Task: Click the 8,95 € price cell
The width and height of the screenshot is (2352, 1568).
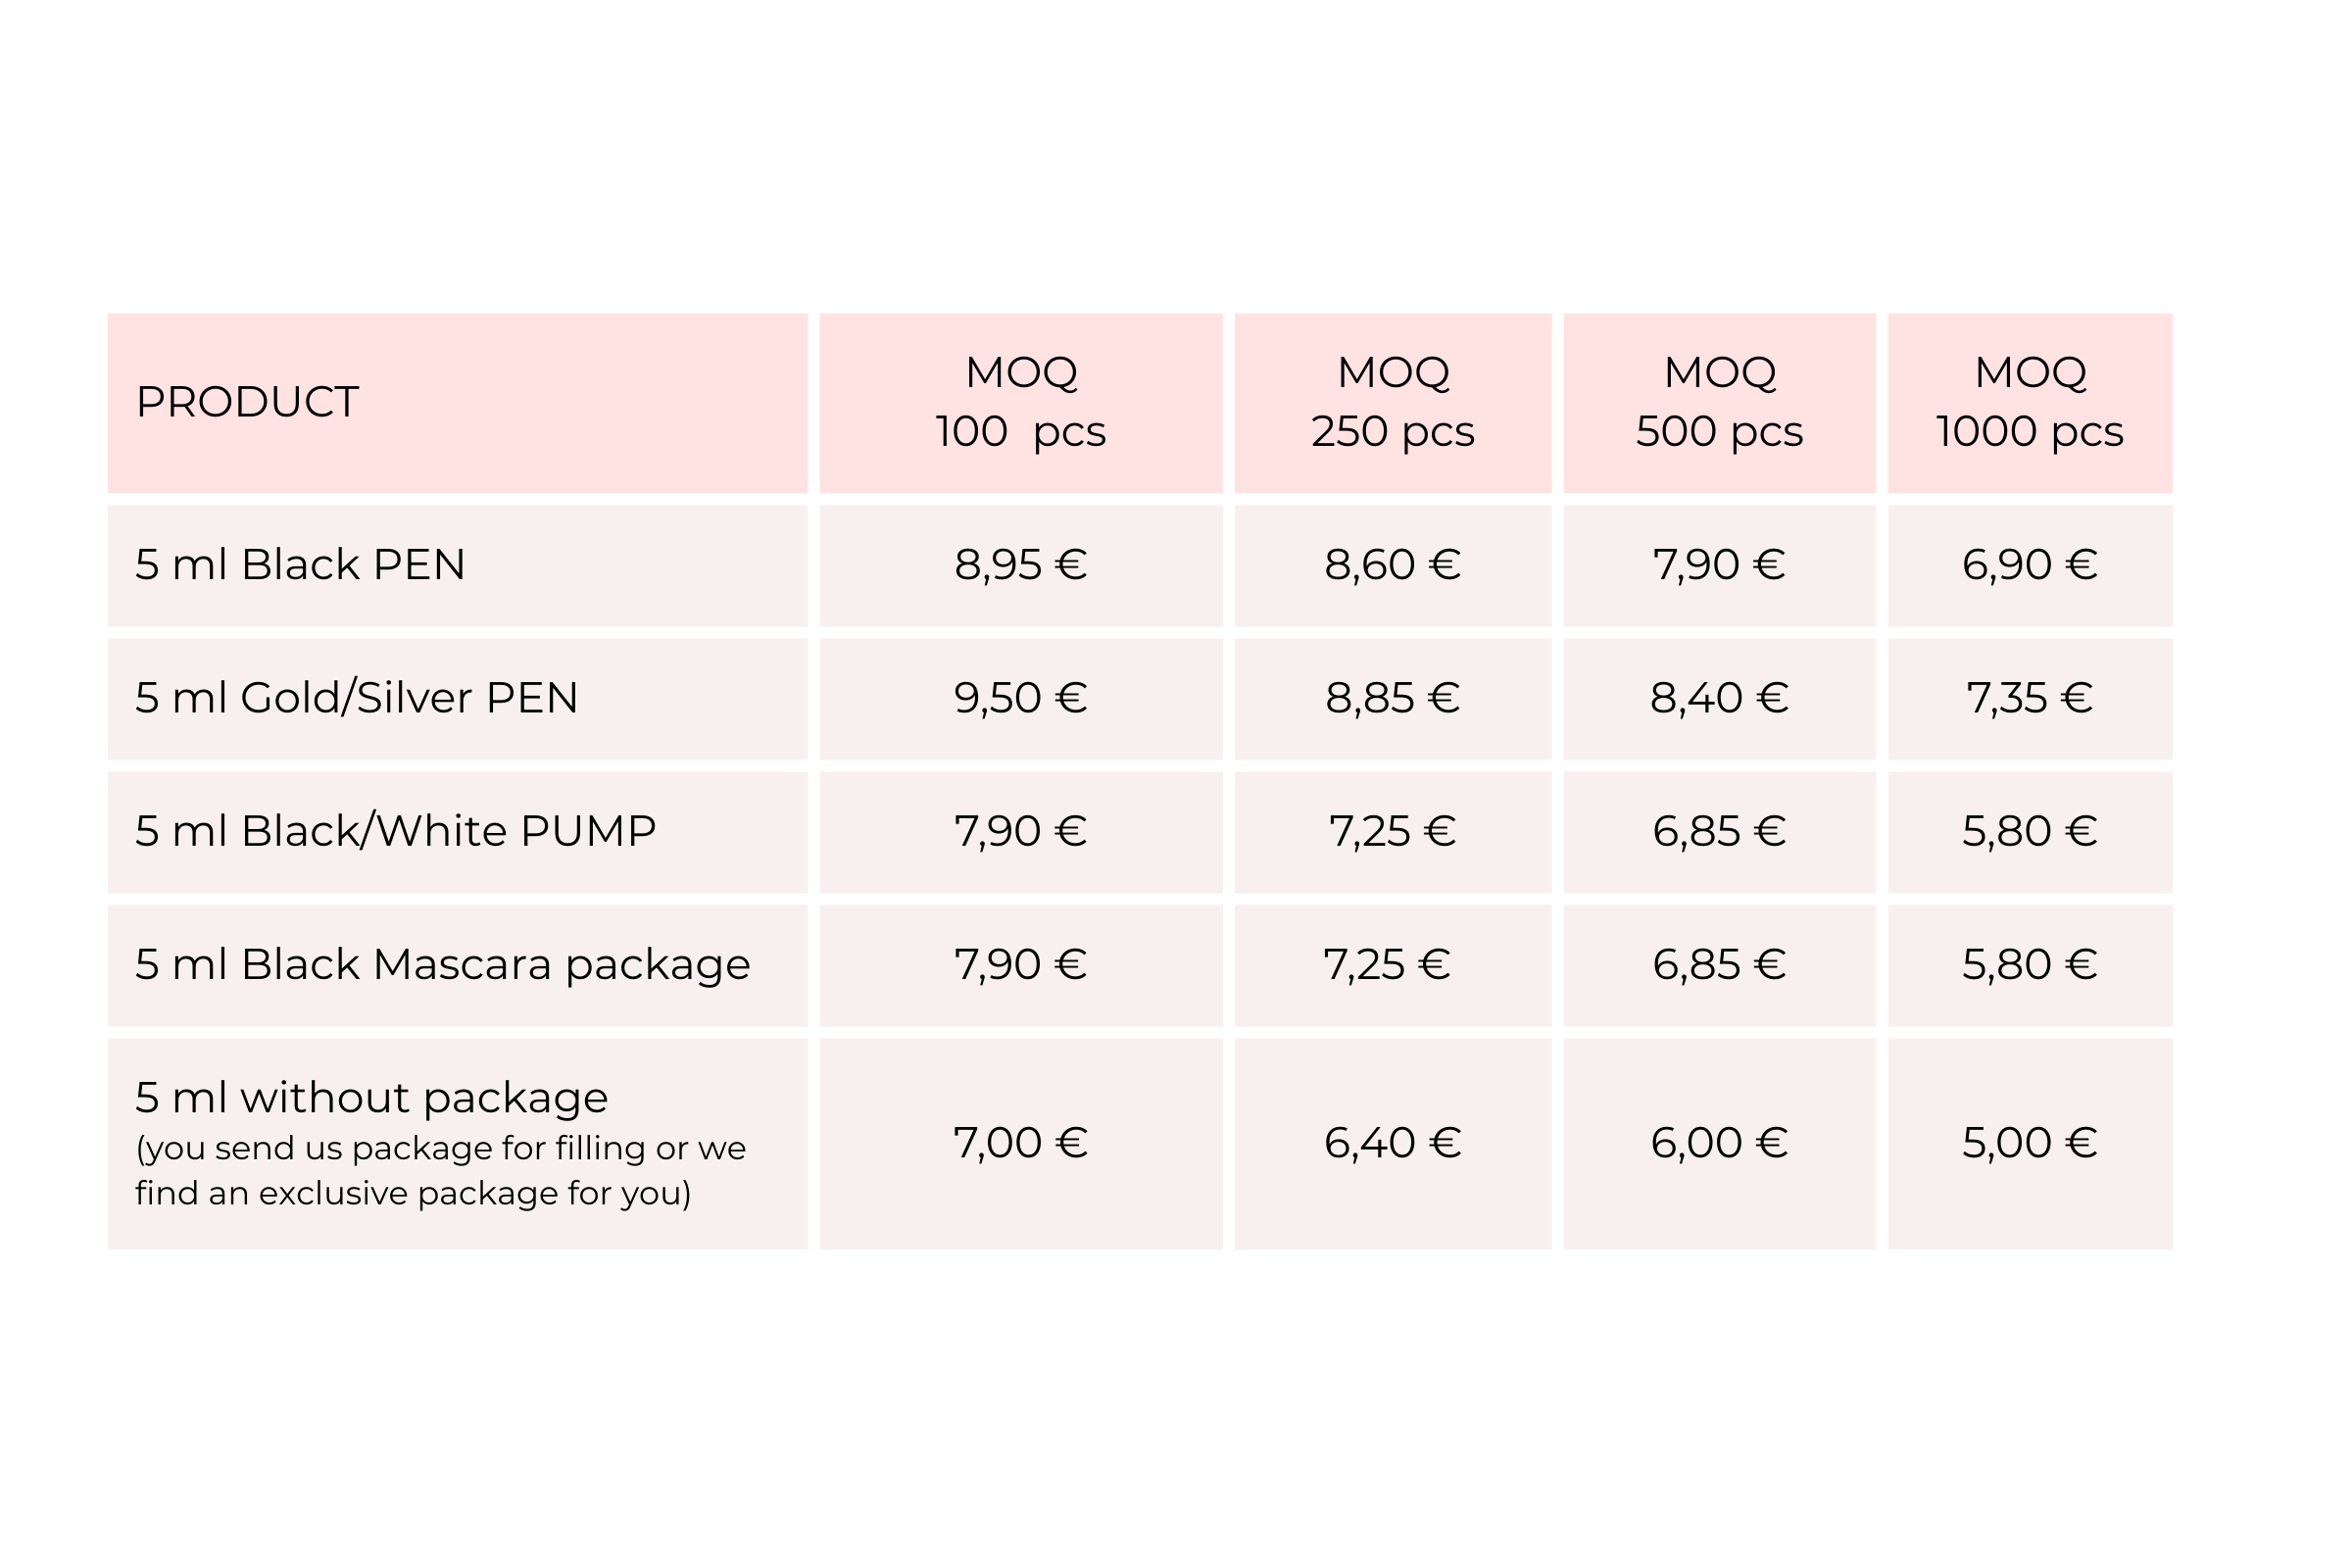Action: (x=1020, y=565)
